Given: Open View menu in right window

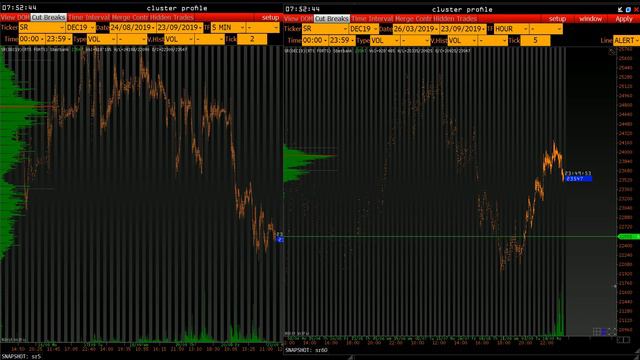Looking at the screenshot, I should 291,19.
